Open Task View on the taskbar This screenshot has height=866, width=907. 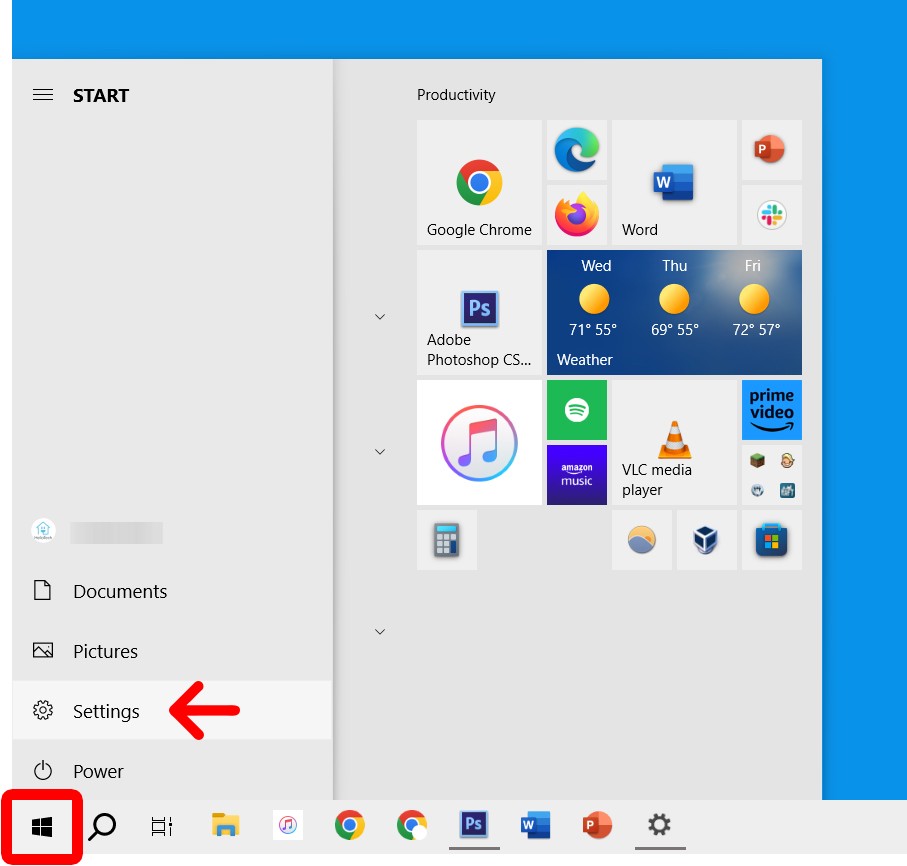click(162, 826)
